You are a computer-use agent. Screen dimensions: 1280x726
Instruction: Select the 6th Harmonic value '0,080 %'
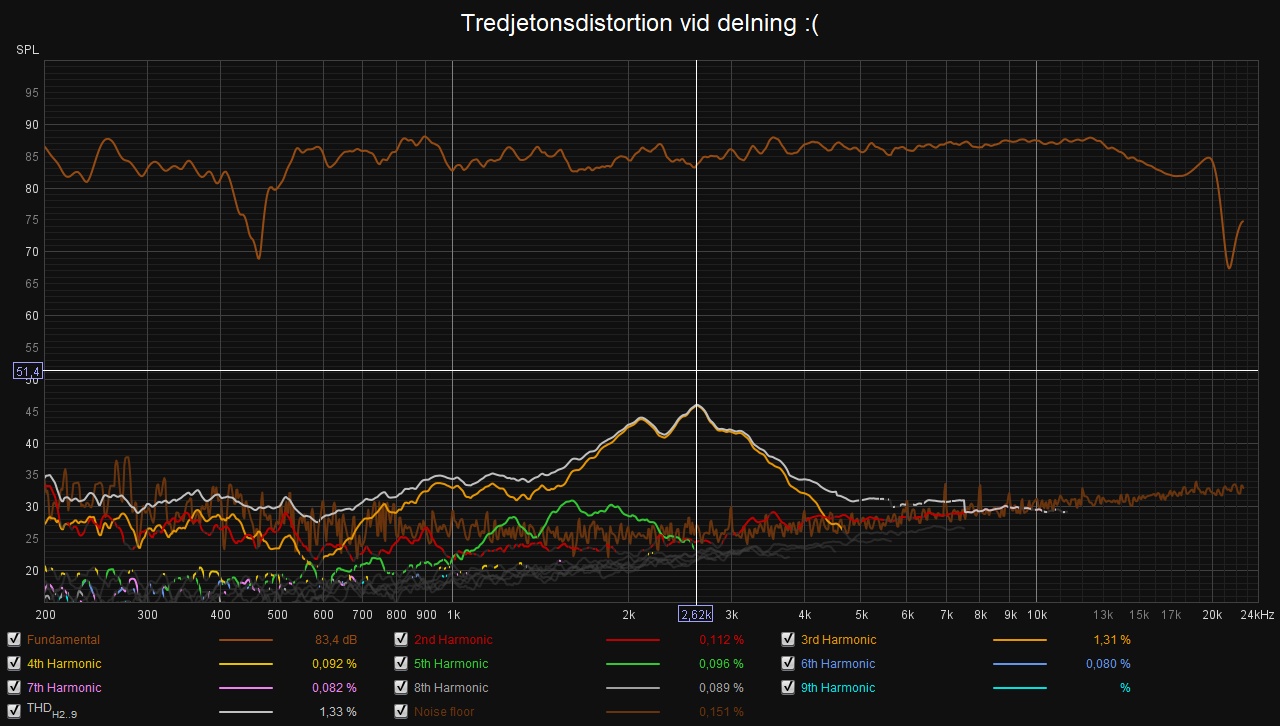tap(1108, 664)
